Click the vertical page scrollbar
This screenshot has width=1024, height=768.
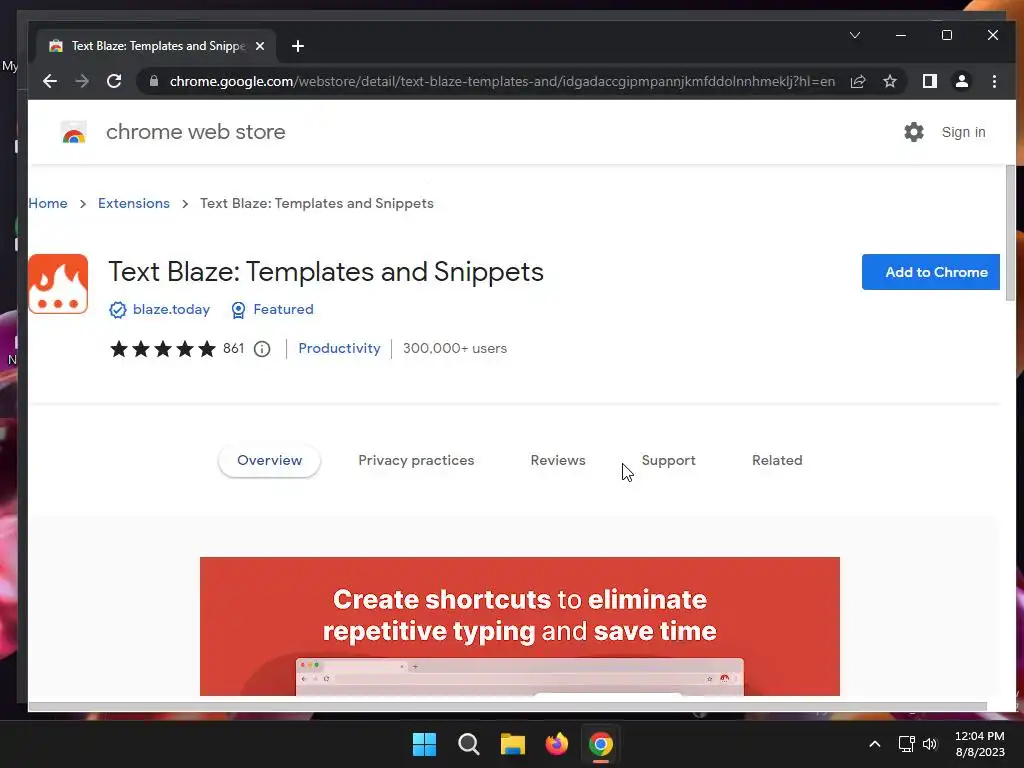click(x=1010, y=232)
